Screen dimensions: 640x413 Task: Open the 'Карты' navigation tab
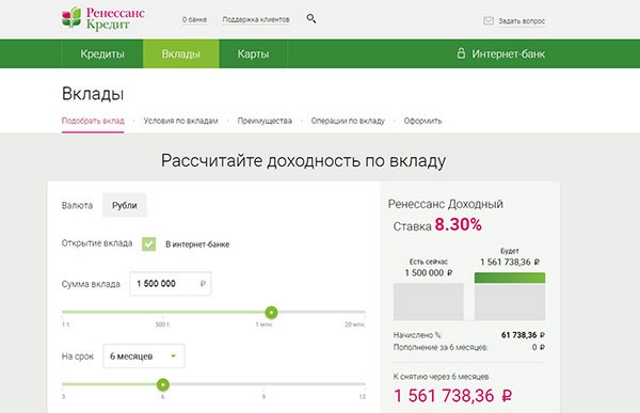tap(252, 54)
